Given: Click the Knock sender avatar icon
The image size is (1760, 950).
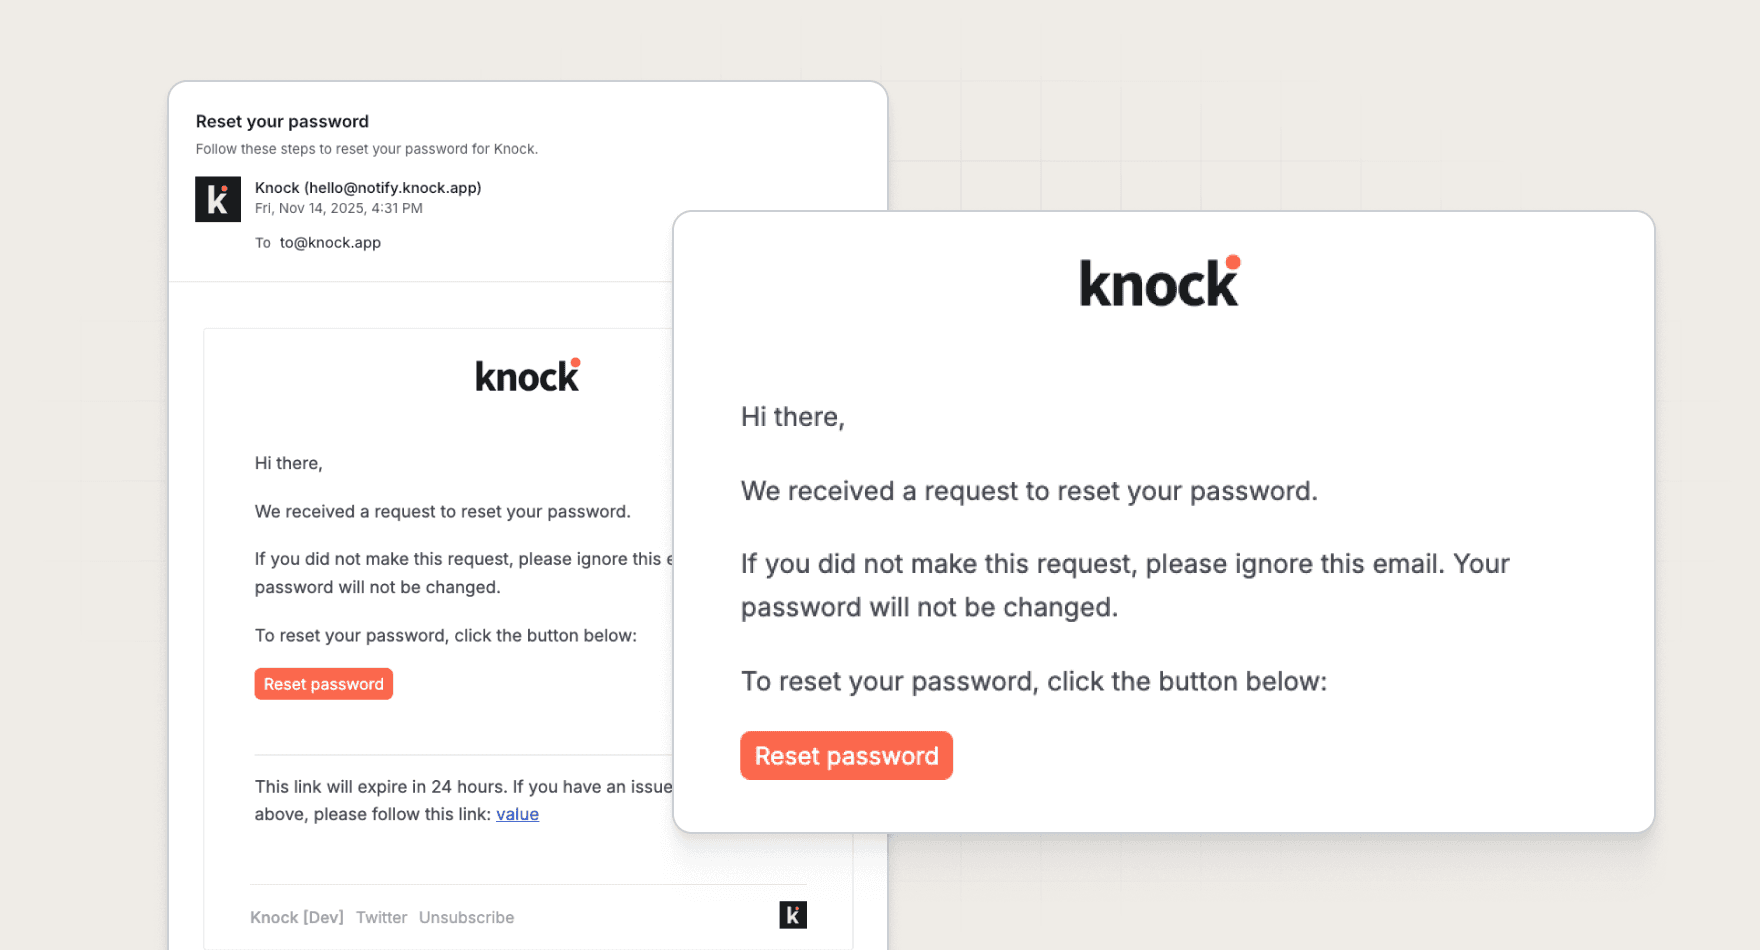Looking at the screenshot, I should tap(218, 199).
